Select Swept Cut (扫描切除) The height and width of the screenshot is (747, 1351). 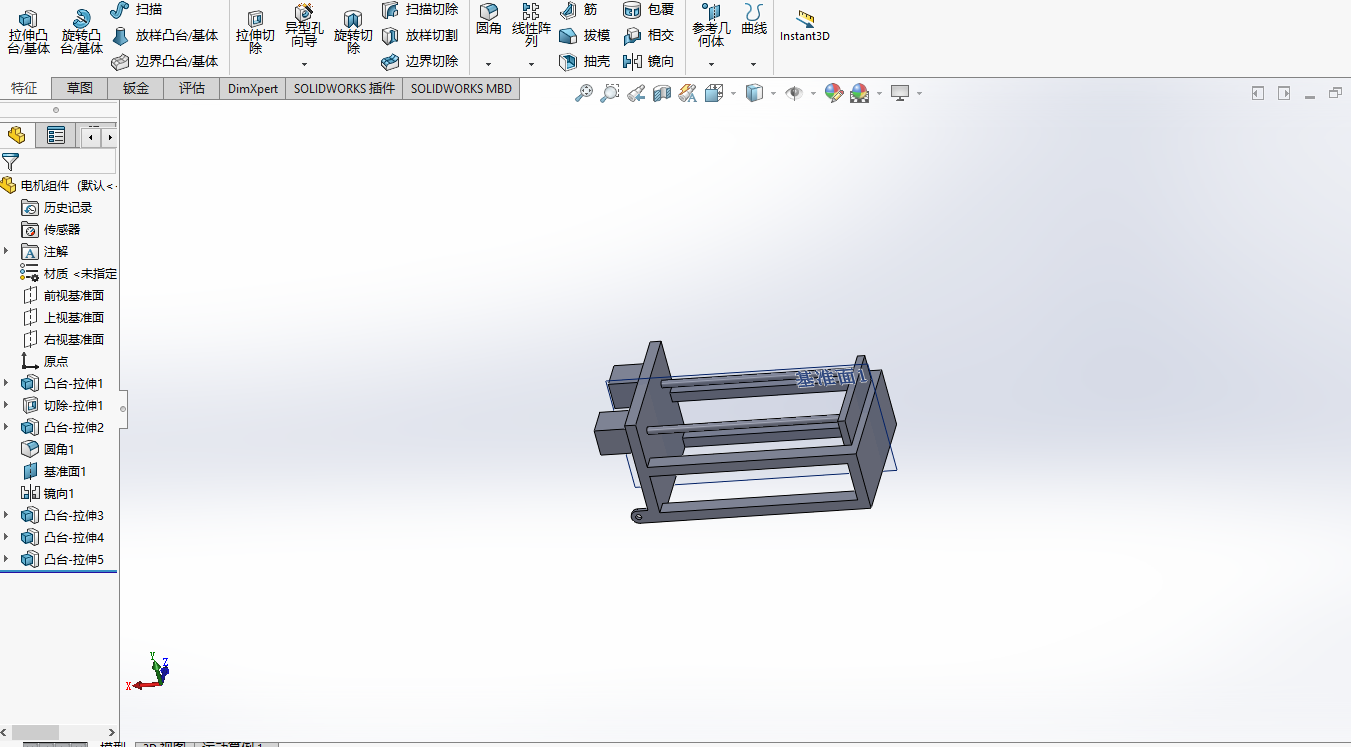point(420,9)
